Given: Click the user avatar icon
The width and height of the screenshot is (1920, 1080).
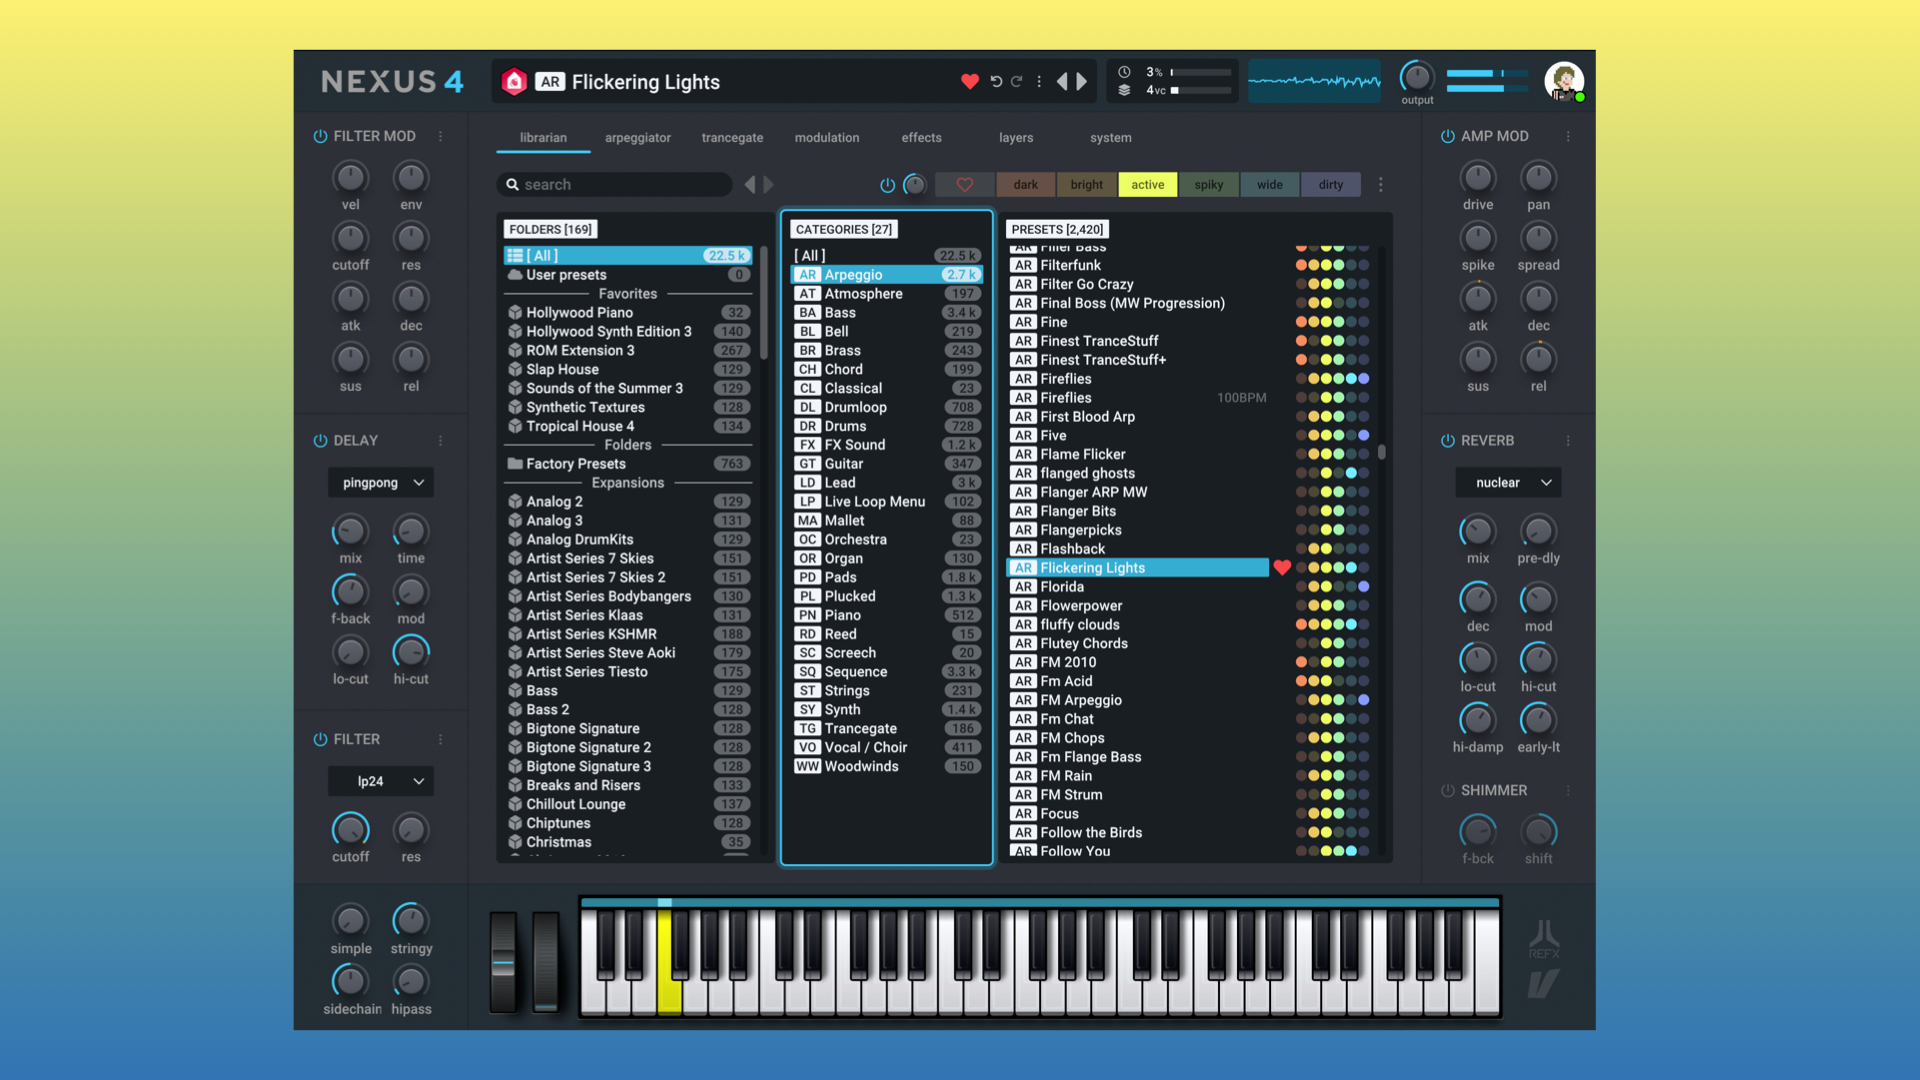Looking at the screenshot, I should click(x=1564, y=81).
